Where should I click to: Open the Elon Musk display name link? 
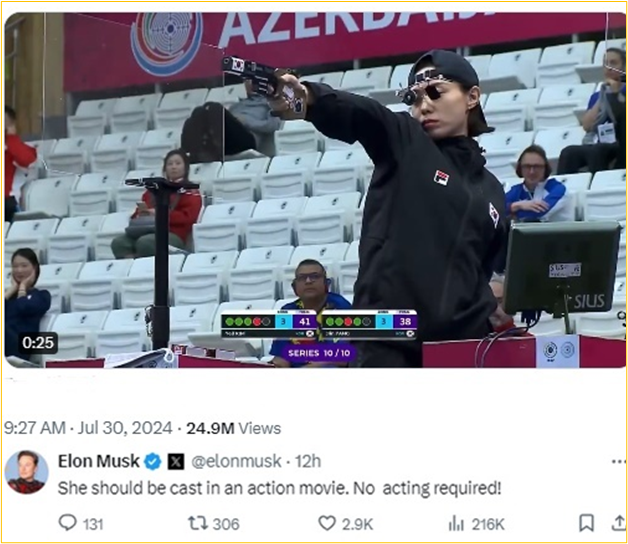99,461
